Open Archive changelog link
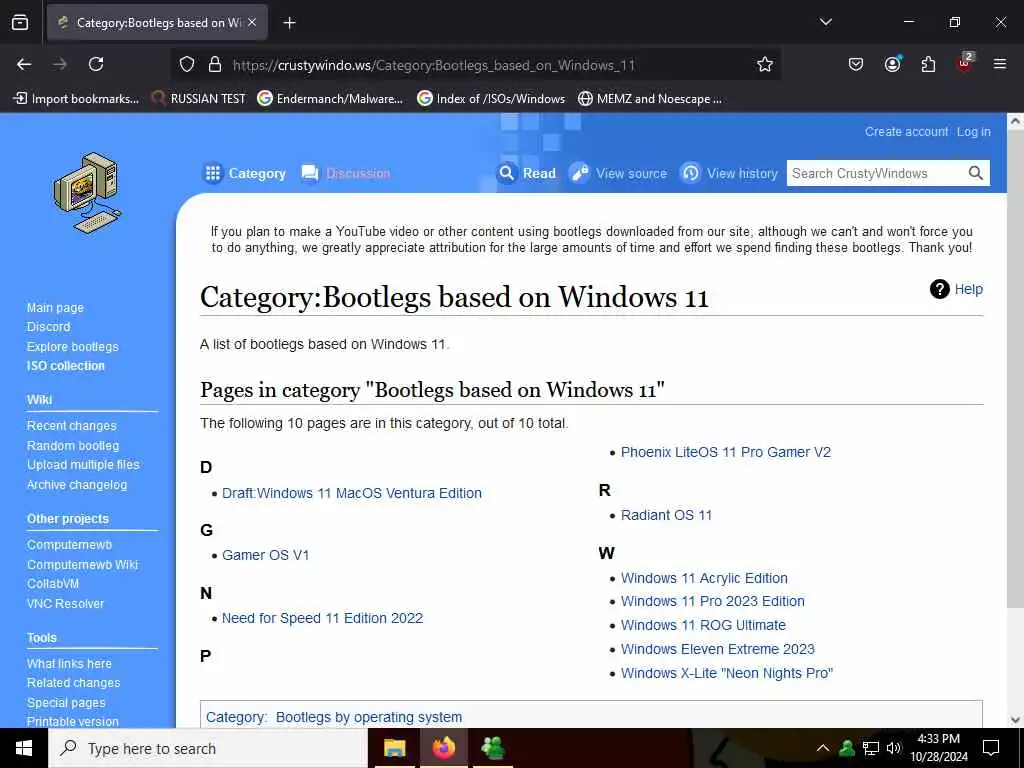 (77, 485)
